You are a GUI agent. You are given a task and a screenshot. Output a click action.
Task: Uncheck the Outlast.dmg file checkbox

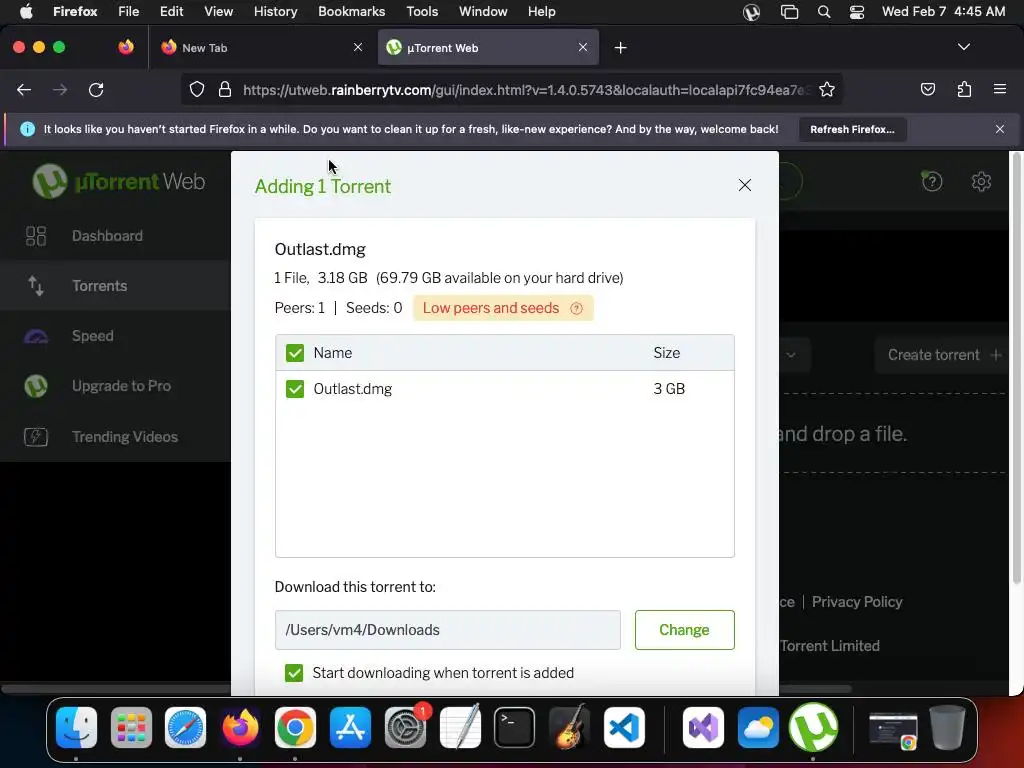click(x=295, y=389)
